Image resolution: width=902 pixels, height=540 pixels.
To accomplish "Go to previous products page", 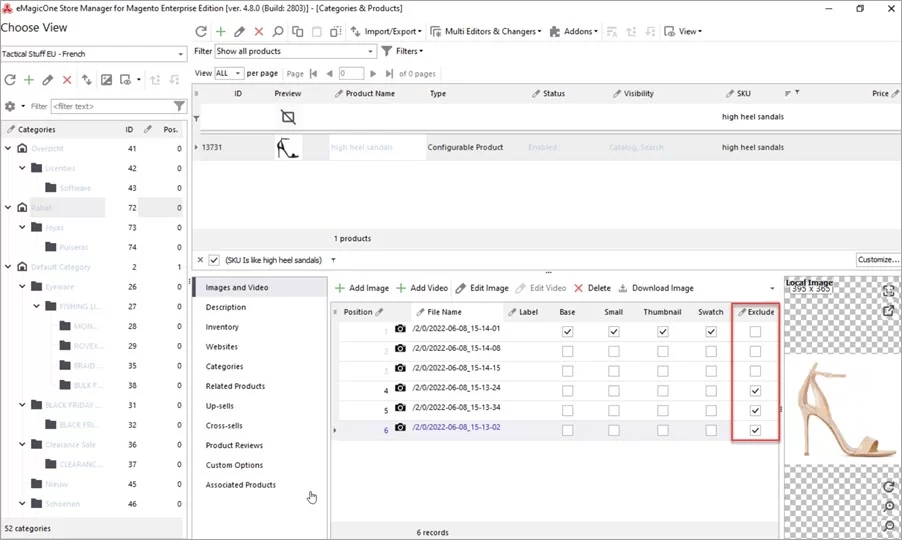I will (x=329, y=74).
